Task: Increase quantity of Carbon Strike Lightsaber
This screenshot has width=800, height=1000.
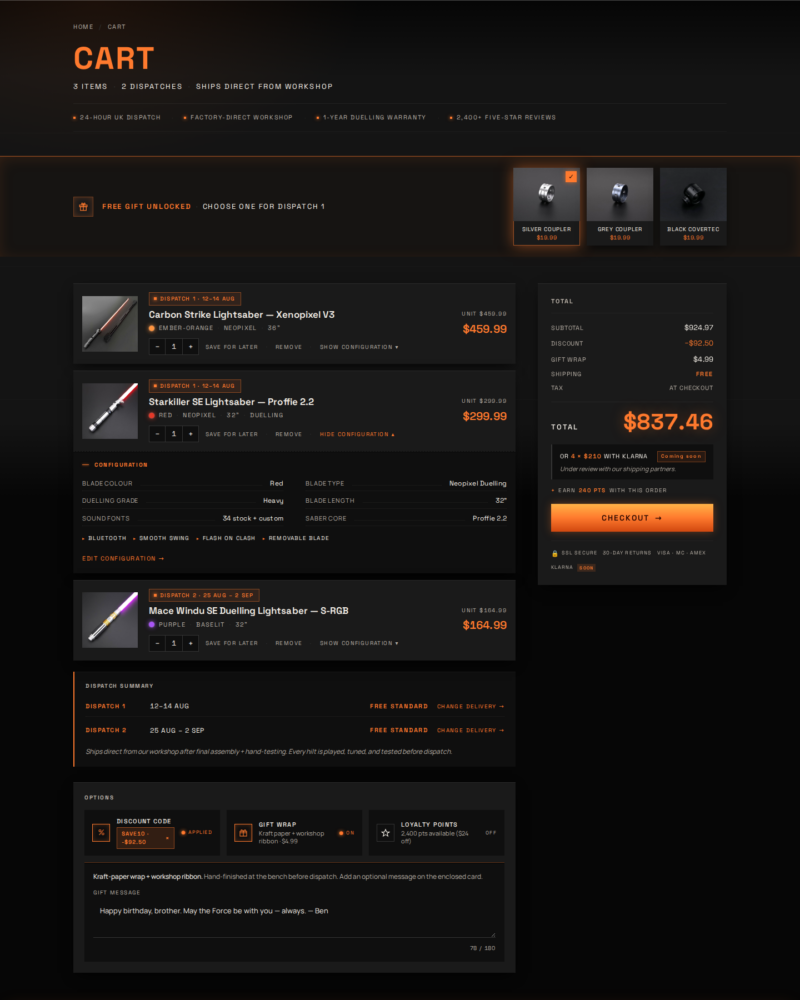Action: (x=190, y=347)
